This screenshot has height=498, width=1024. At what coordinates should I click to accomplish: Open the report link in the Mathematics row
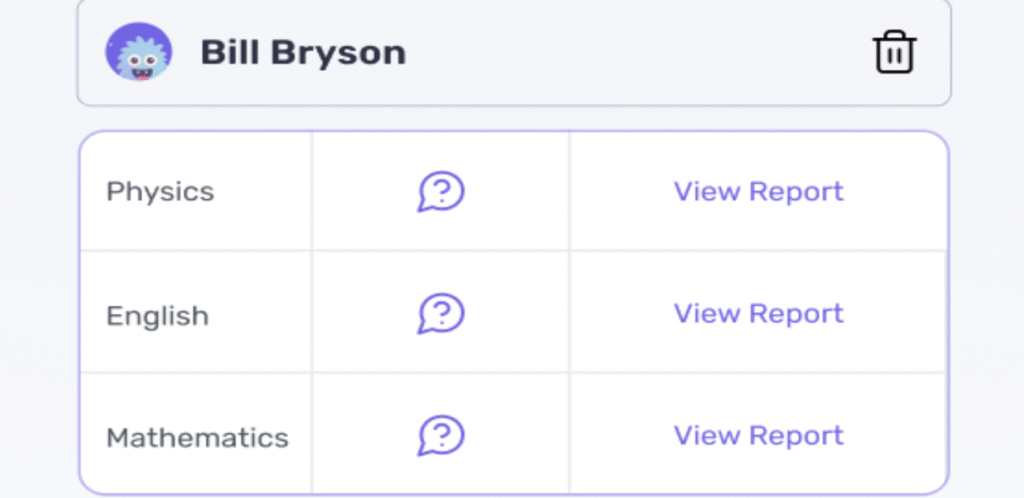click(x=758, y=436)
